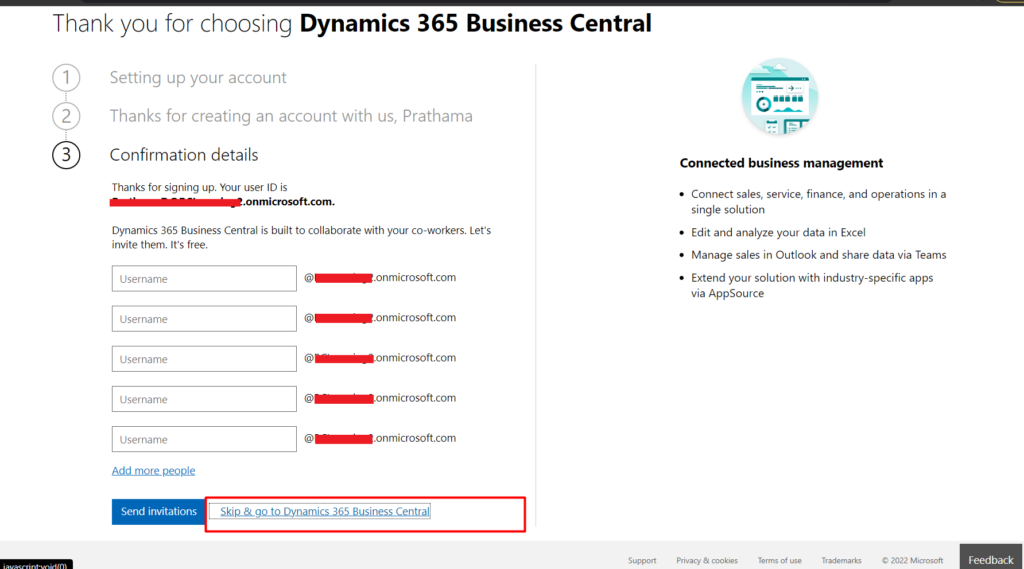Open the Add more people link

(x=153, y=470)
